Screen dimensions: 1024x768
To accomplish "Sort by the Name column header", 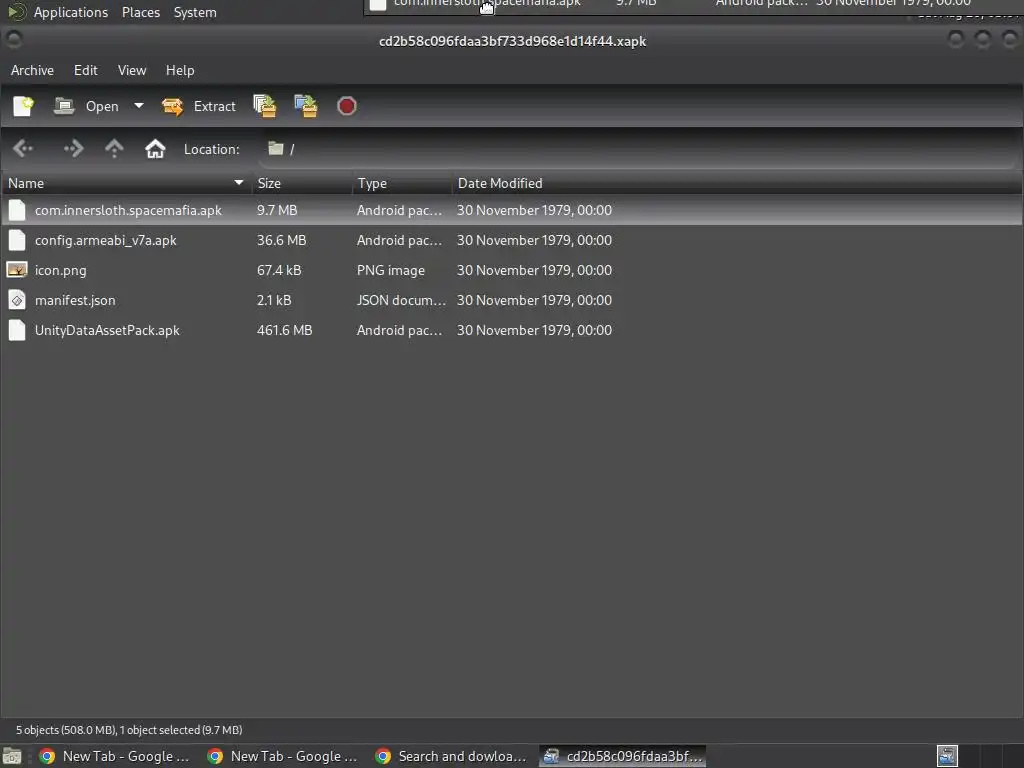I will 125,184.
